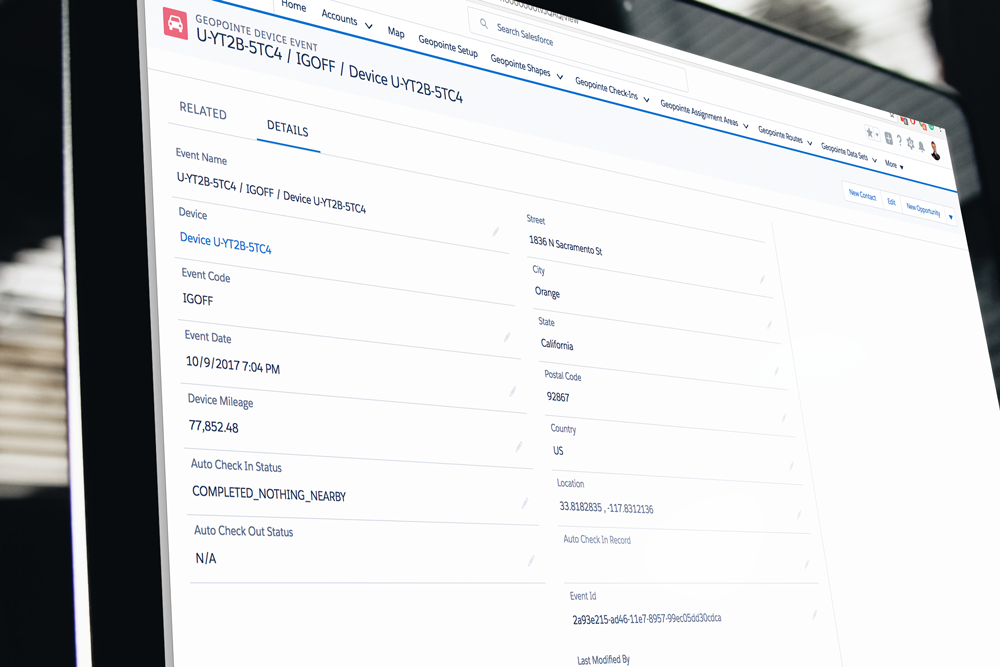The width and height of the screenshot is (1000, 667).
Task: Click the '1836 N Sacramento St' street value
Action: (566, 245)
